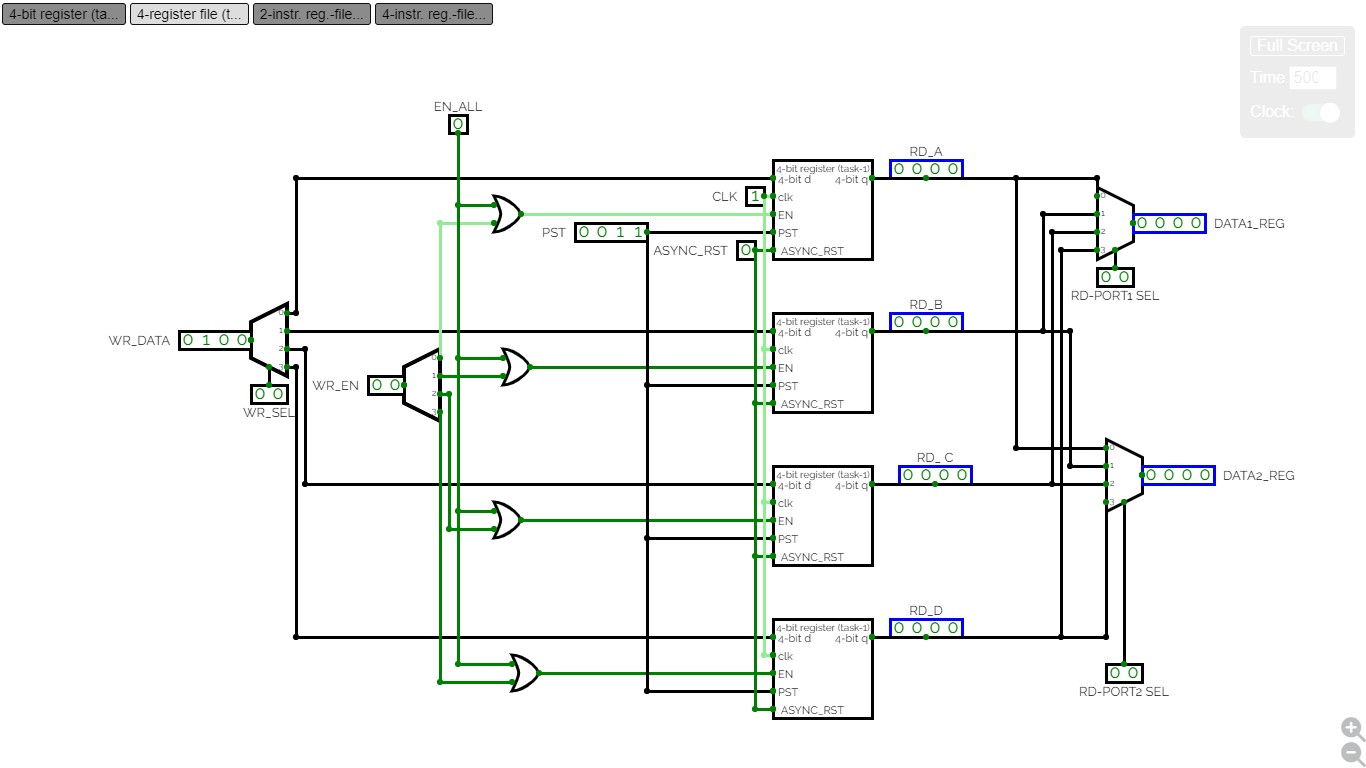
Task: Toggle the EN_ALL input bit
Action: pyautogui.click(x=458, y=124)
